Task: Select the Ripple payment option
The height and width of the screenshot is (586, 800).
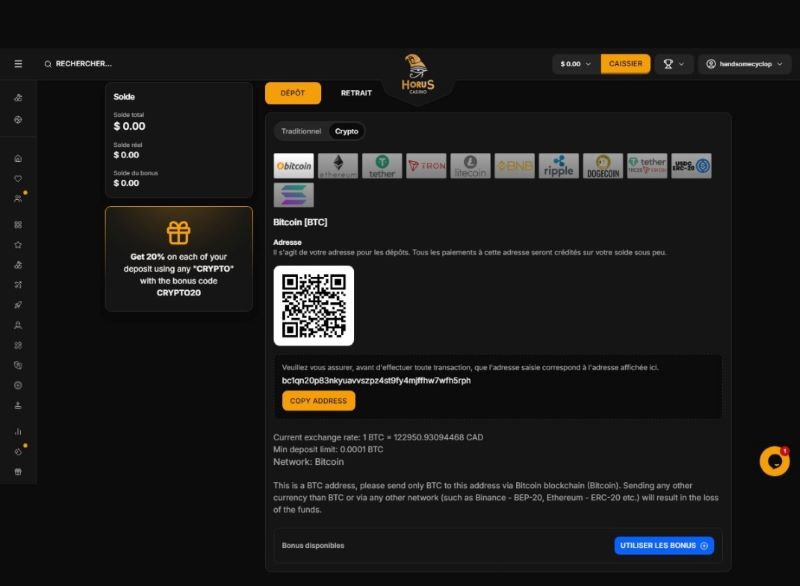Action: point(559,166)
